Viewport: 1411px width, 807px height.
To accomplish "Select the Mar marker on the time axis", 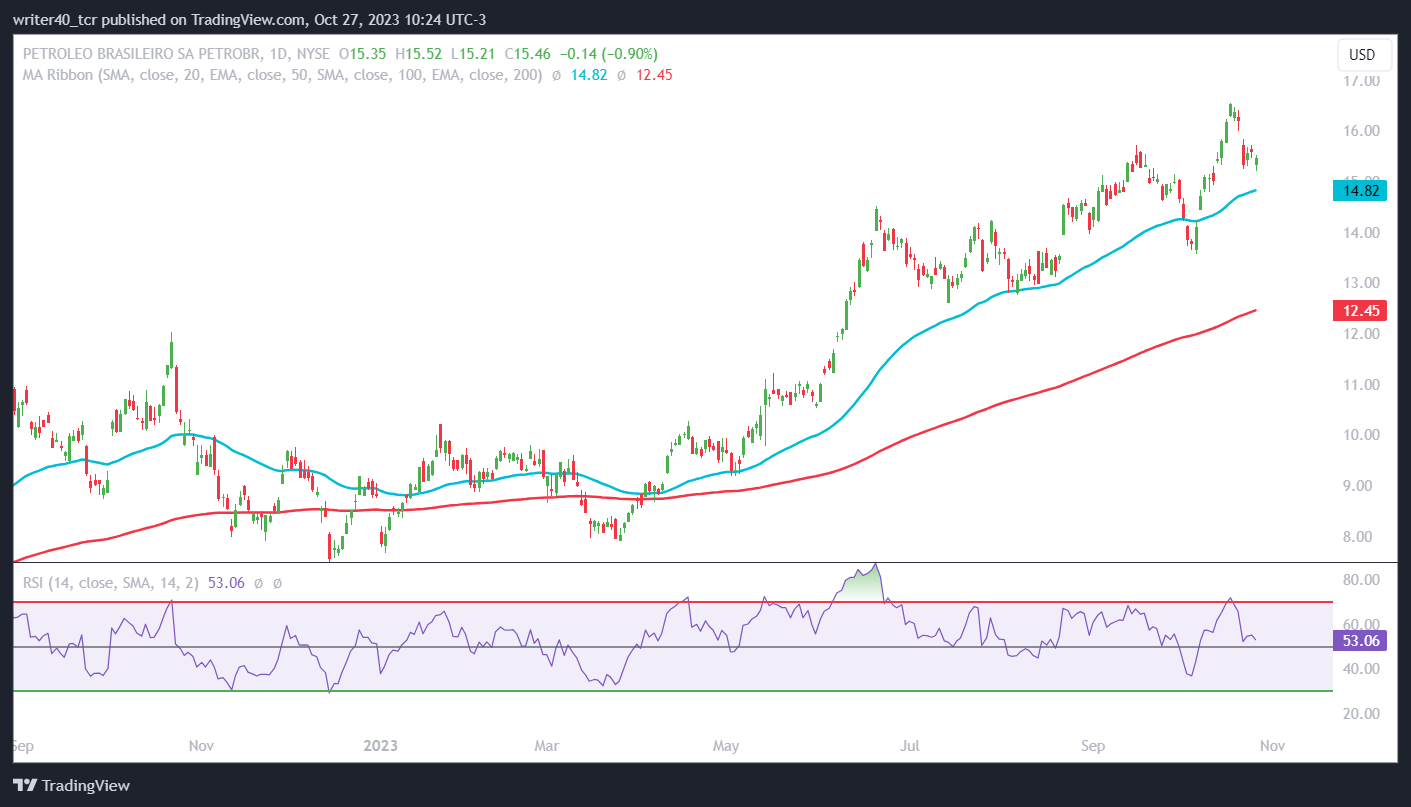I will [547, 746].
